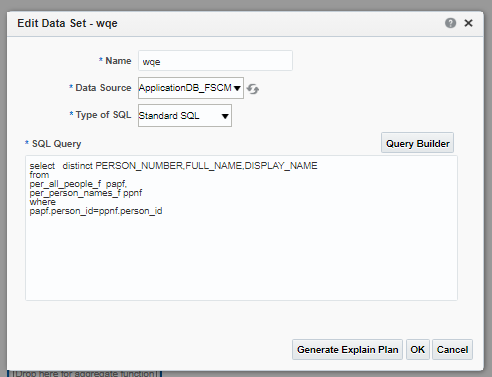The width and height of the screenshot is (492, 377).
Task: Open the Data Source dropdown
Action: pos(191,88)
